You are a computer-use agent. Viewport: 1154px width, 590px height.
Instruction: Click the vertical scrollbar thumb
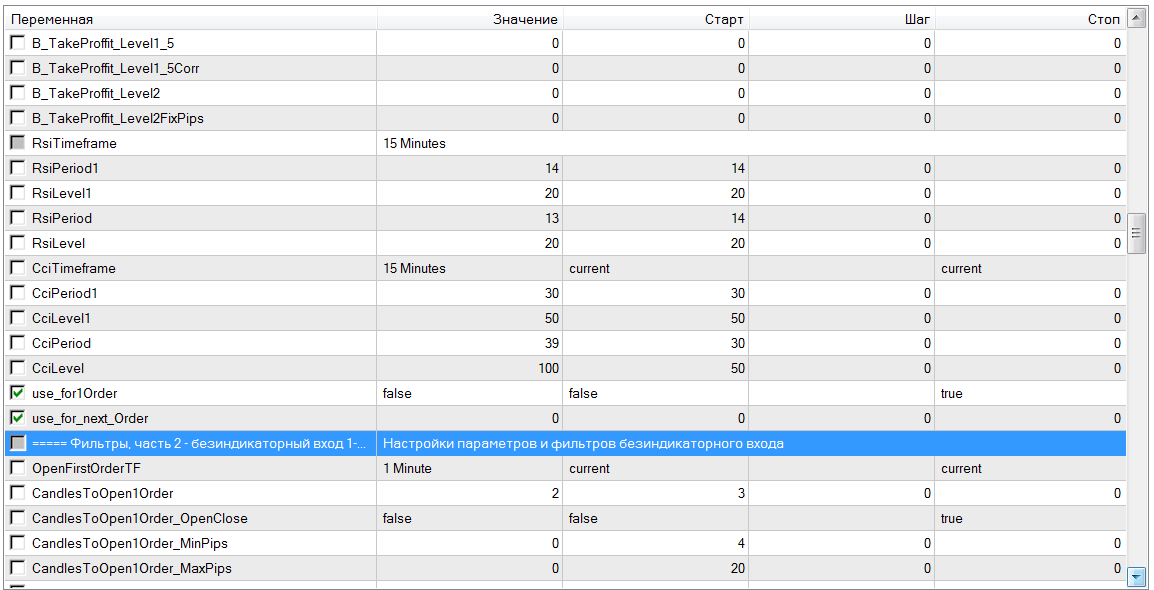(1136, 233)
